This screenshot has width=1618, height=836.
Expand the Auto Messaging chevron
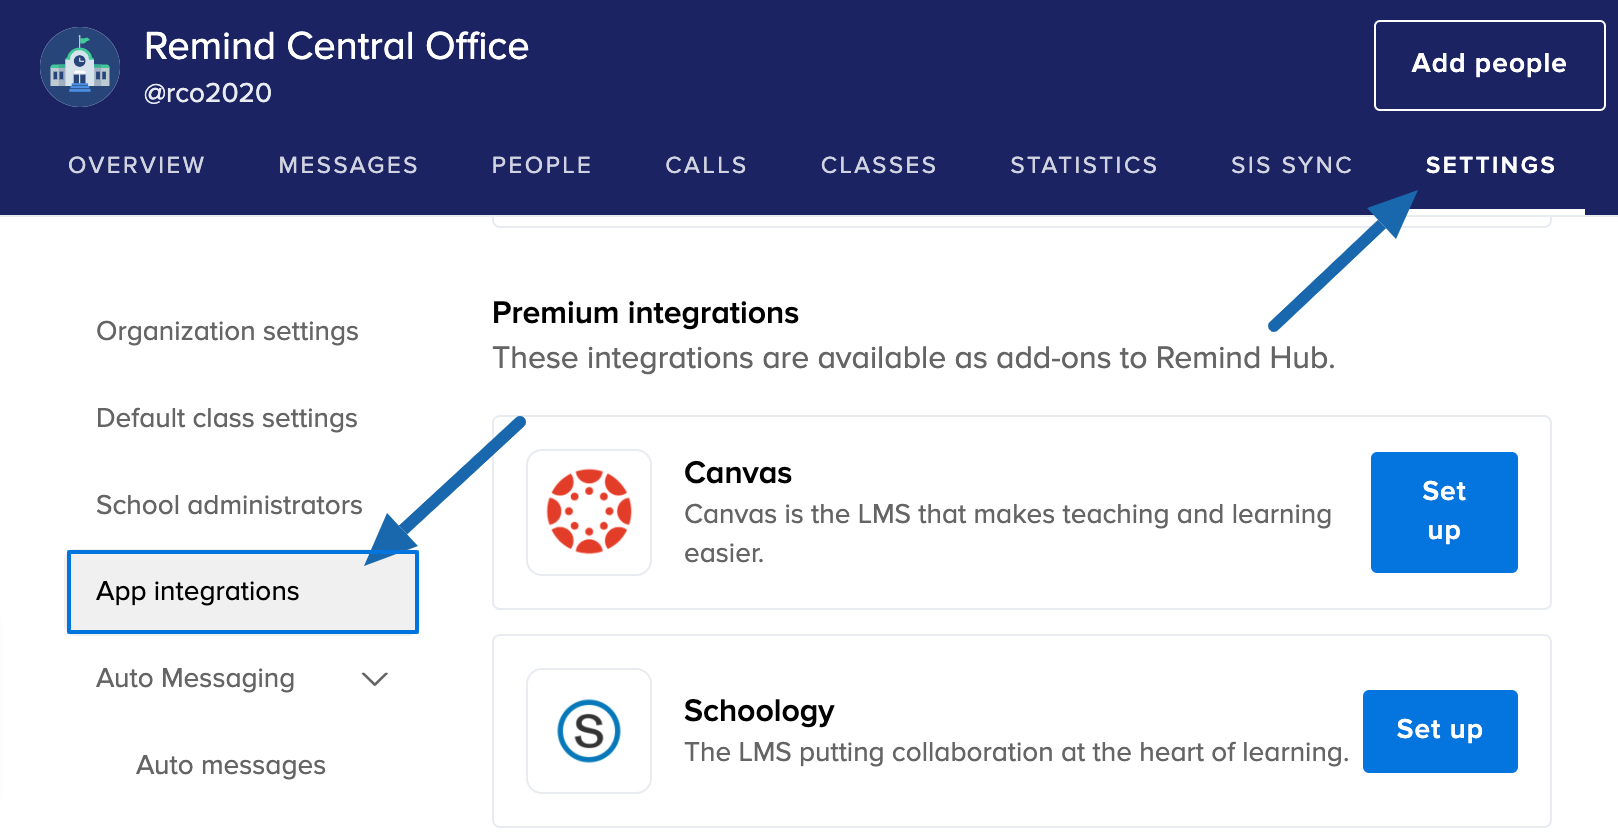(374, 679)
